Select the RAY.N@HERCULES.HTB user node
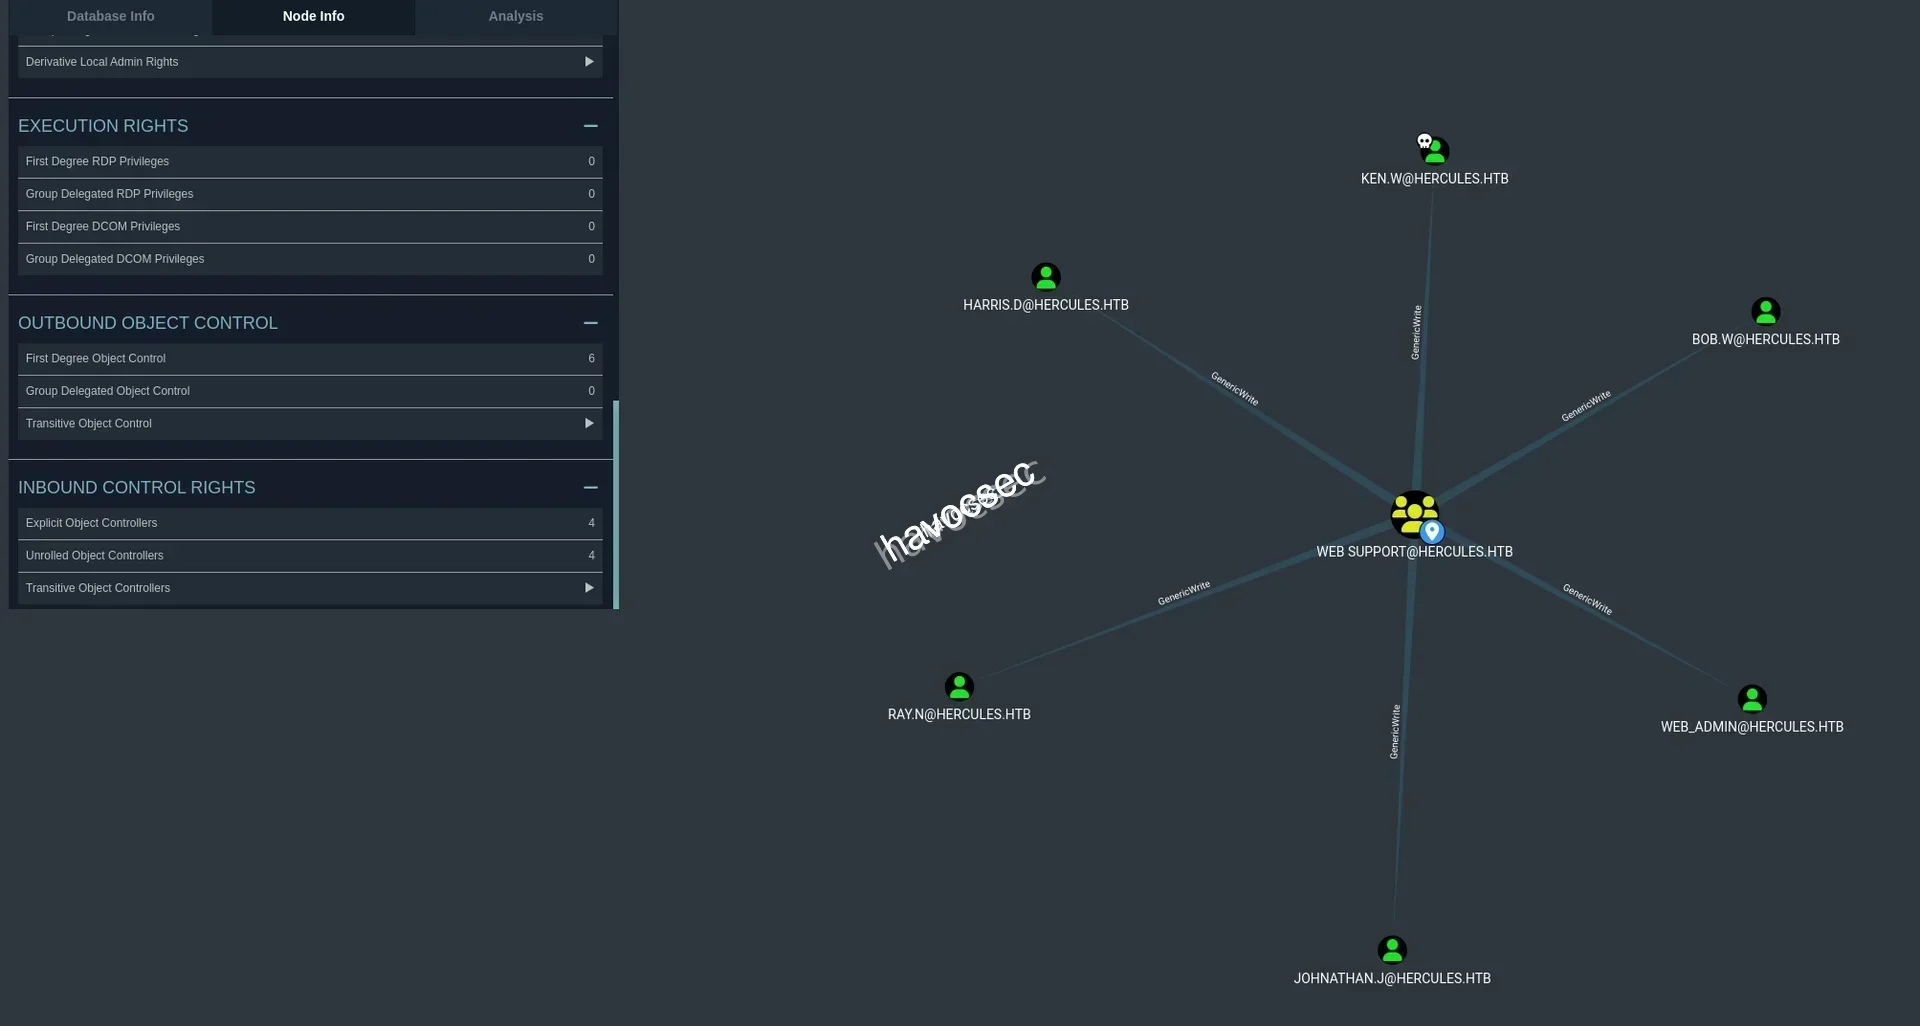1920x1026 pixels. tap(958, 687)
